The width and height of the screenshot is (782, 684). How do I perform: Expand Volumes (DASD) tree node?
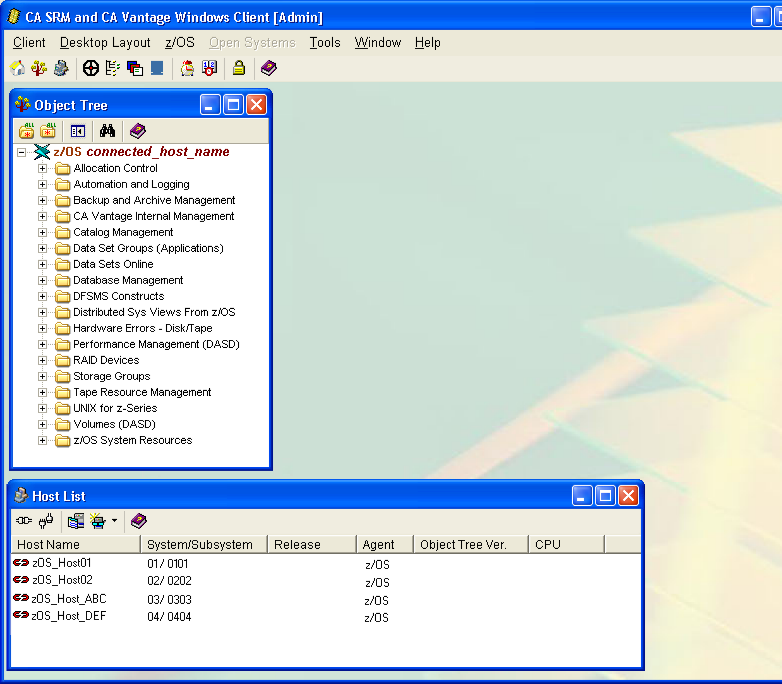(x=43, y=424)
